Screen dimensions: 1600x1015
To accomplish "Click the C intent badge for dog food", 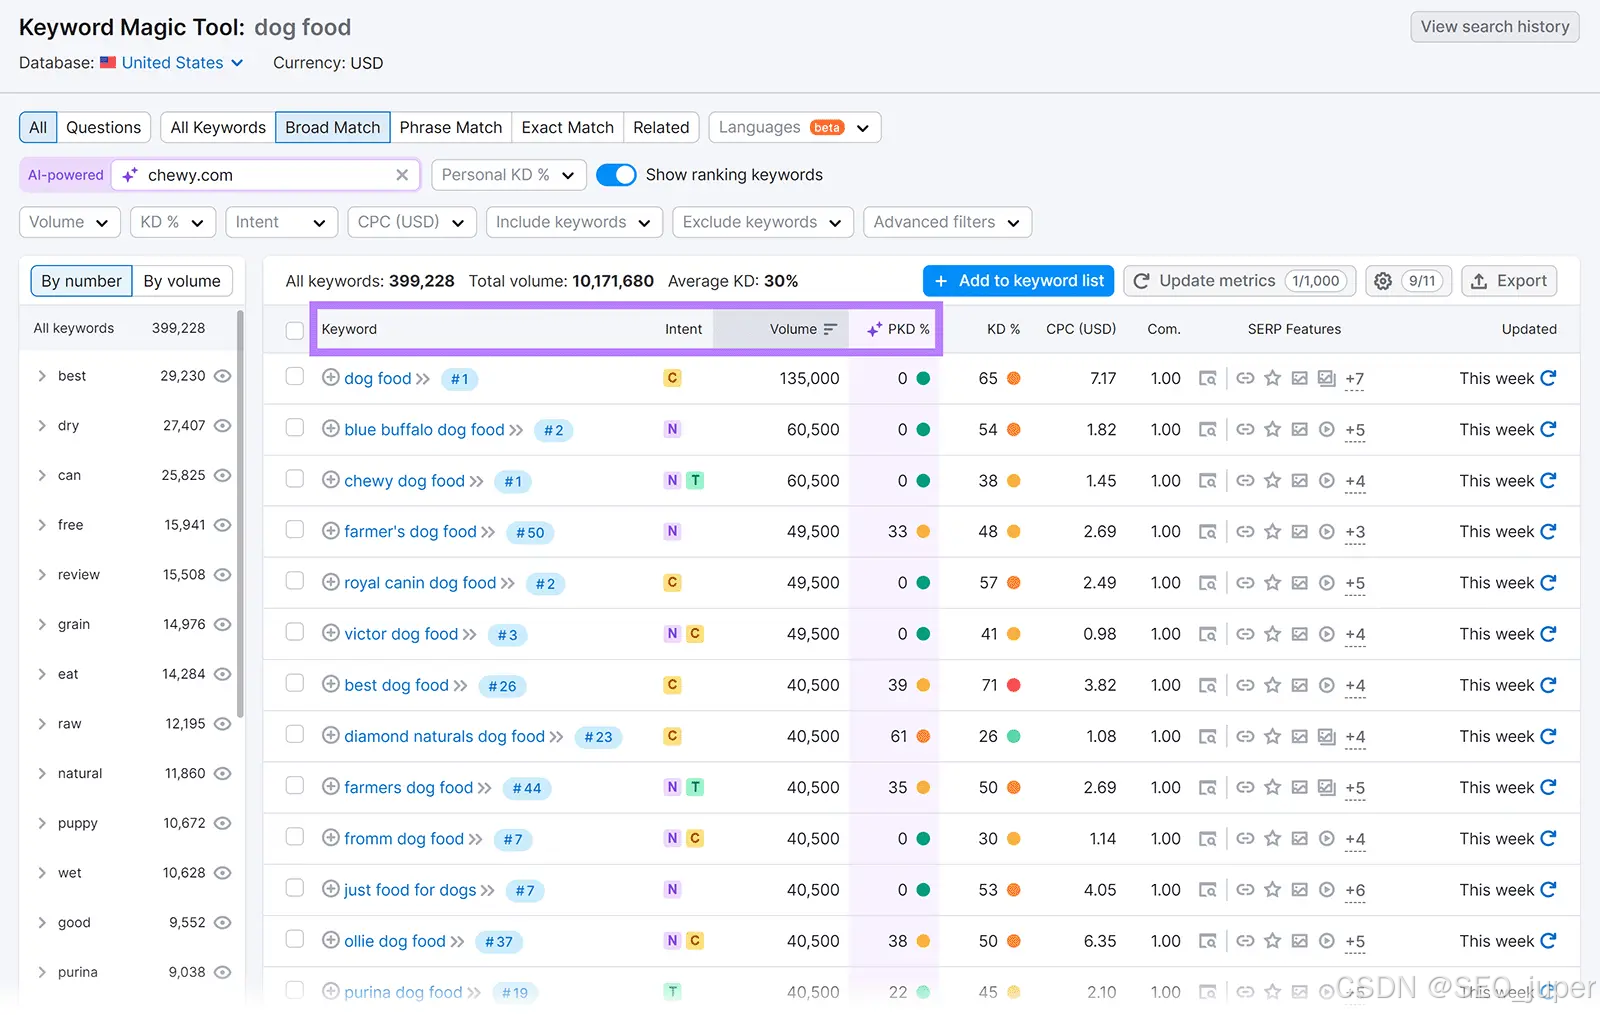I will coord(672,378).
